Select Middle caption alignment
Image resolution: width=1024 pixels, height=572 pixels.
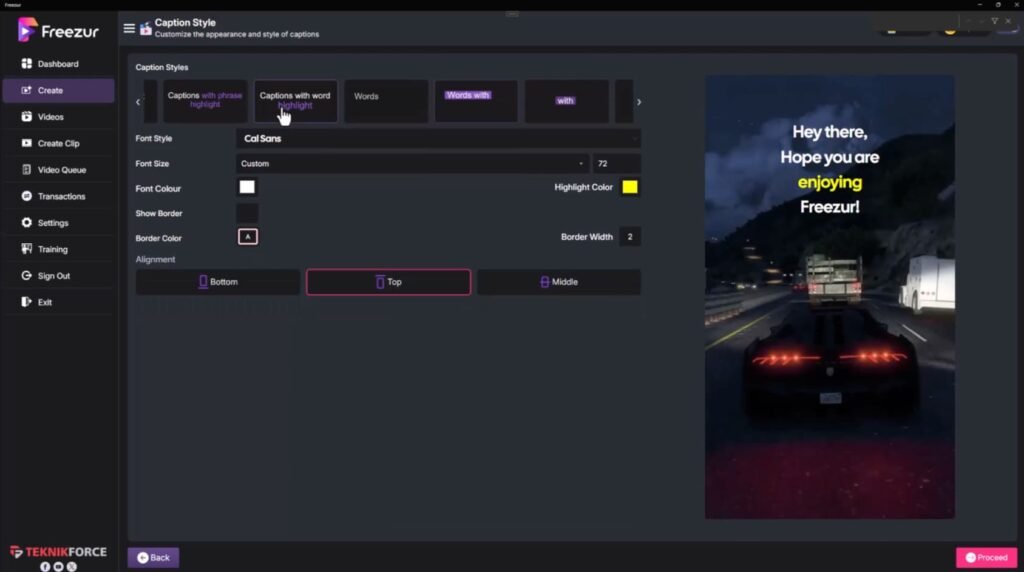click(x=558, y=282)
